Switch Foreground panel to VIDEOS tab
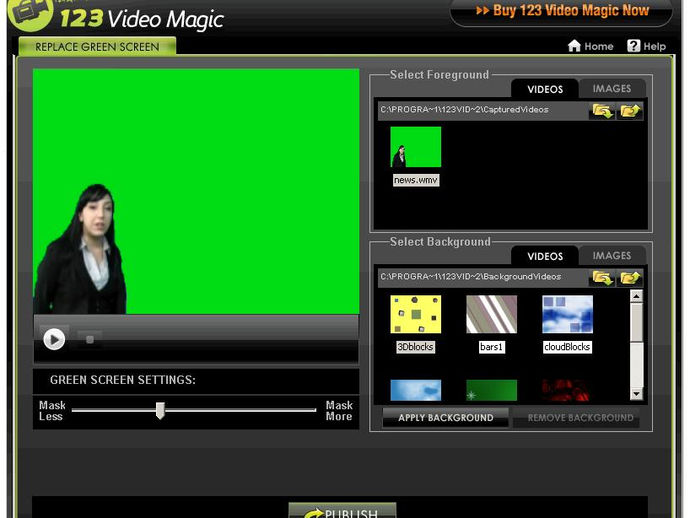The image size is (690, 518). point(545,89)
